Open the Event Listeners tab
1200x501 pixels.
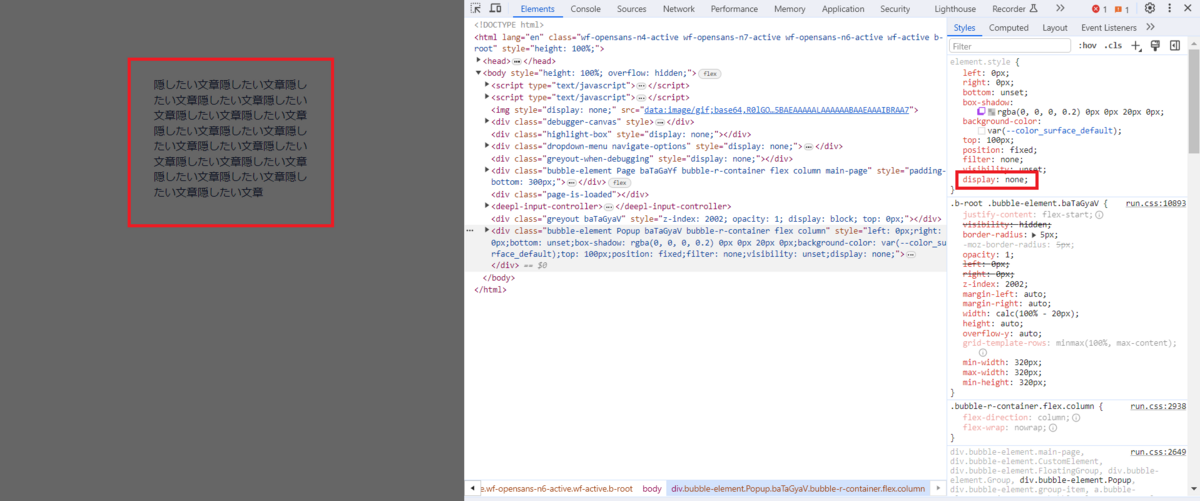click(1109, 28)
